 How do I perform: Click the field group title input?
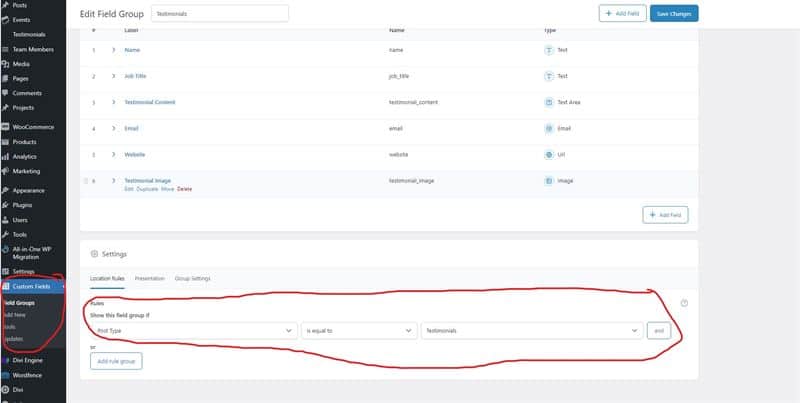coord(220,14)
